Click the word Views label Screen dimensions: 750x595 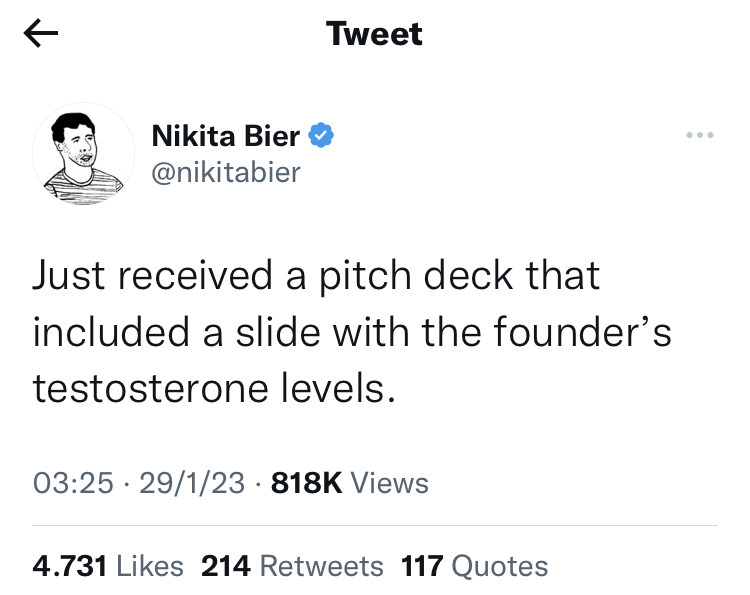390,483
